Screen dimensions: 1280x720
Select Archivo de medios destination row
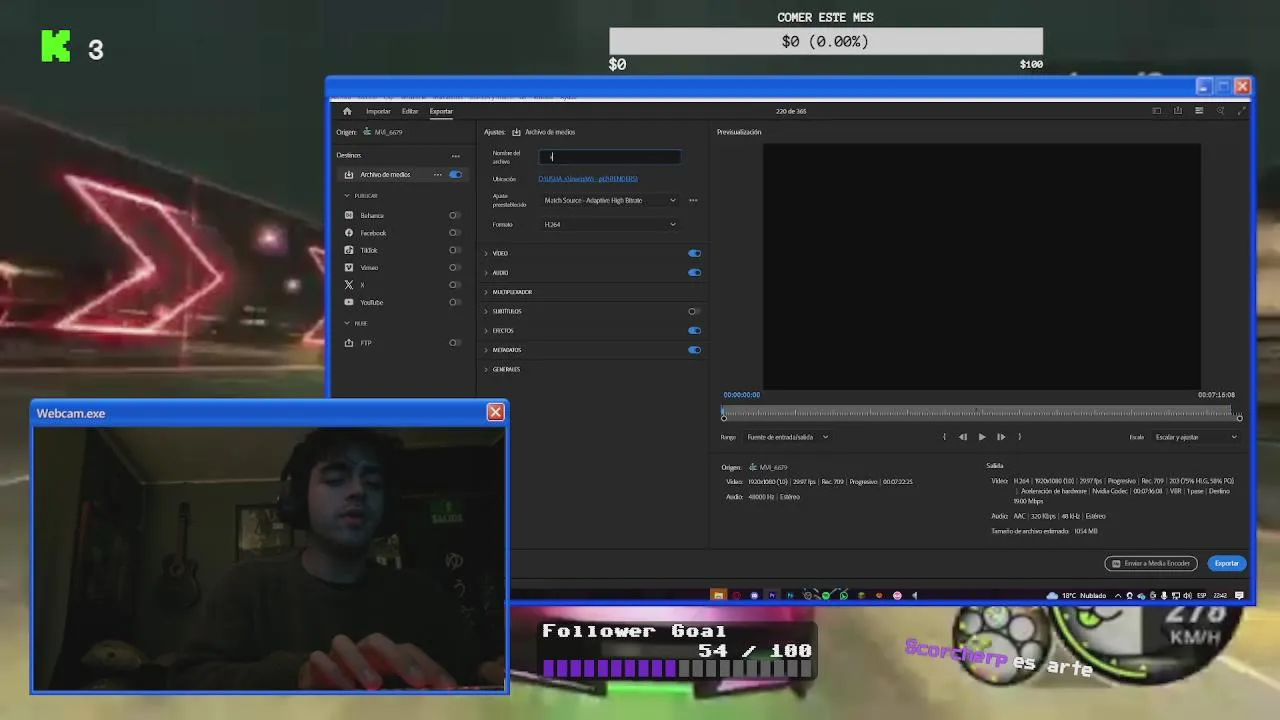(x=401, y=174)
